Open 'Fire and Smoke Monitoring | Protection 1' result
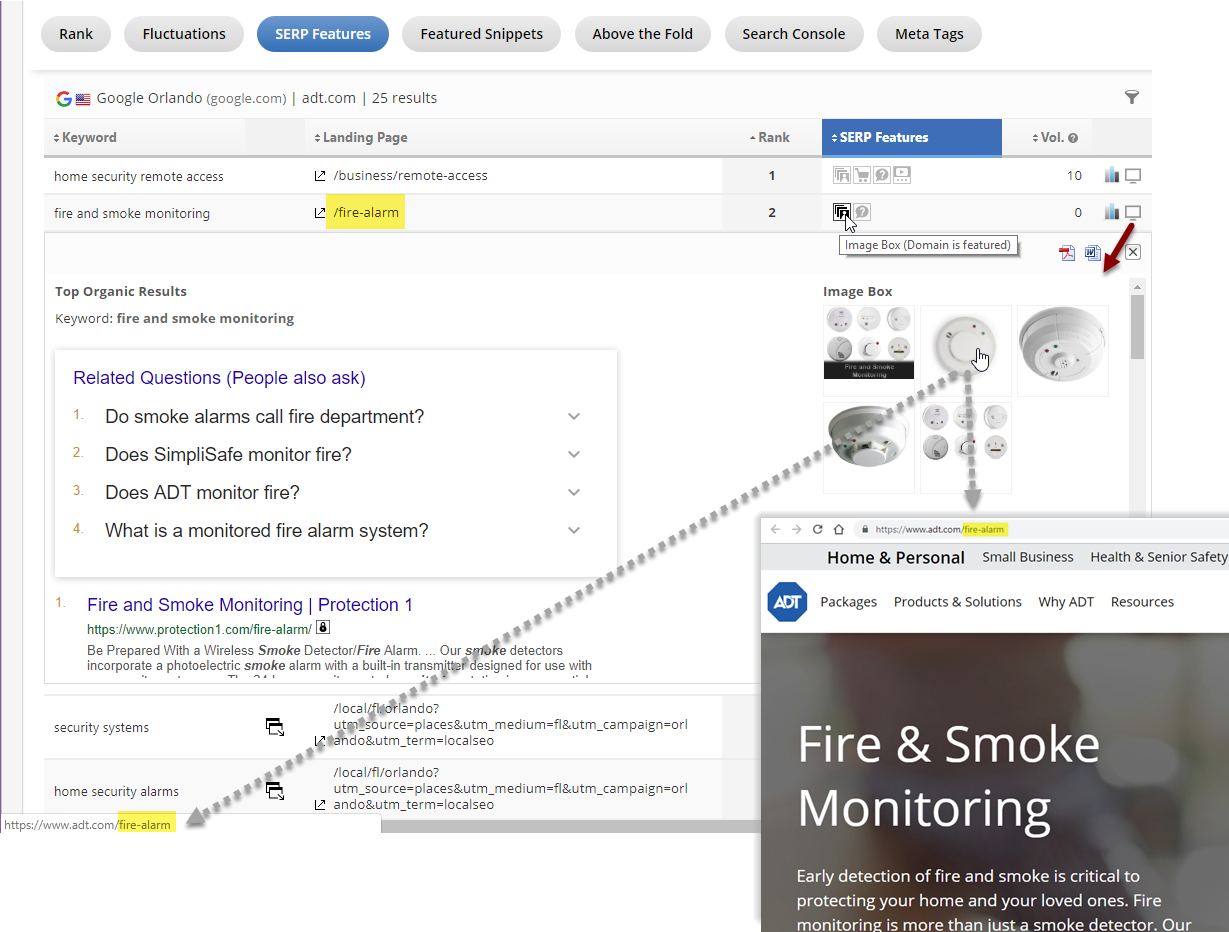The image size is (1229, 932). point(250,605)
